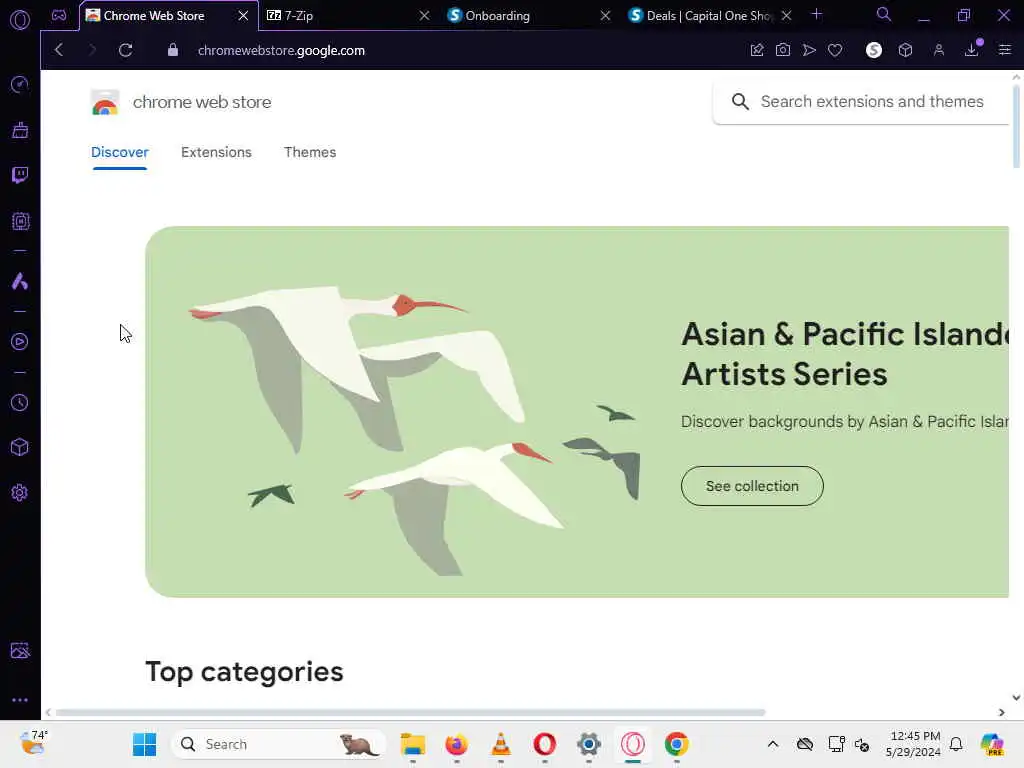Open GX Cleaner in sidebar
Viewport: 1024px width, 768px height.
pos(20,130)
